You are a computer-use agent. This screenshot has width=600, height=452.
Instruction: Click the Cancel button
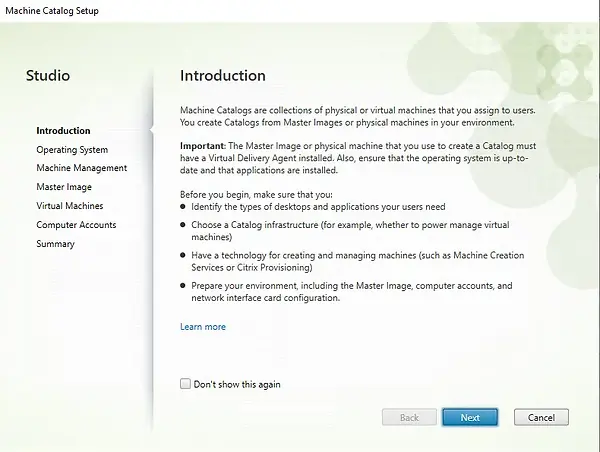coord(541,417)
